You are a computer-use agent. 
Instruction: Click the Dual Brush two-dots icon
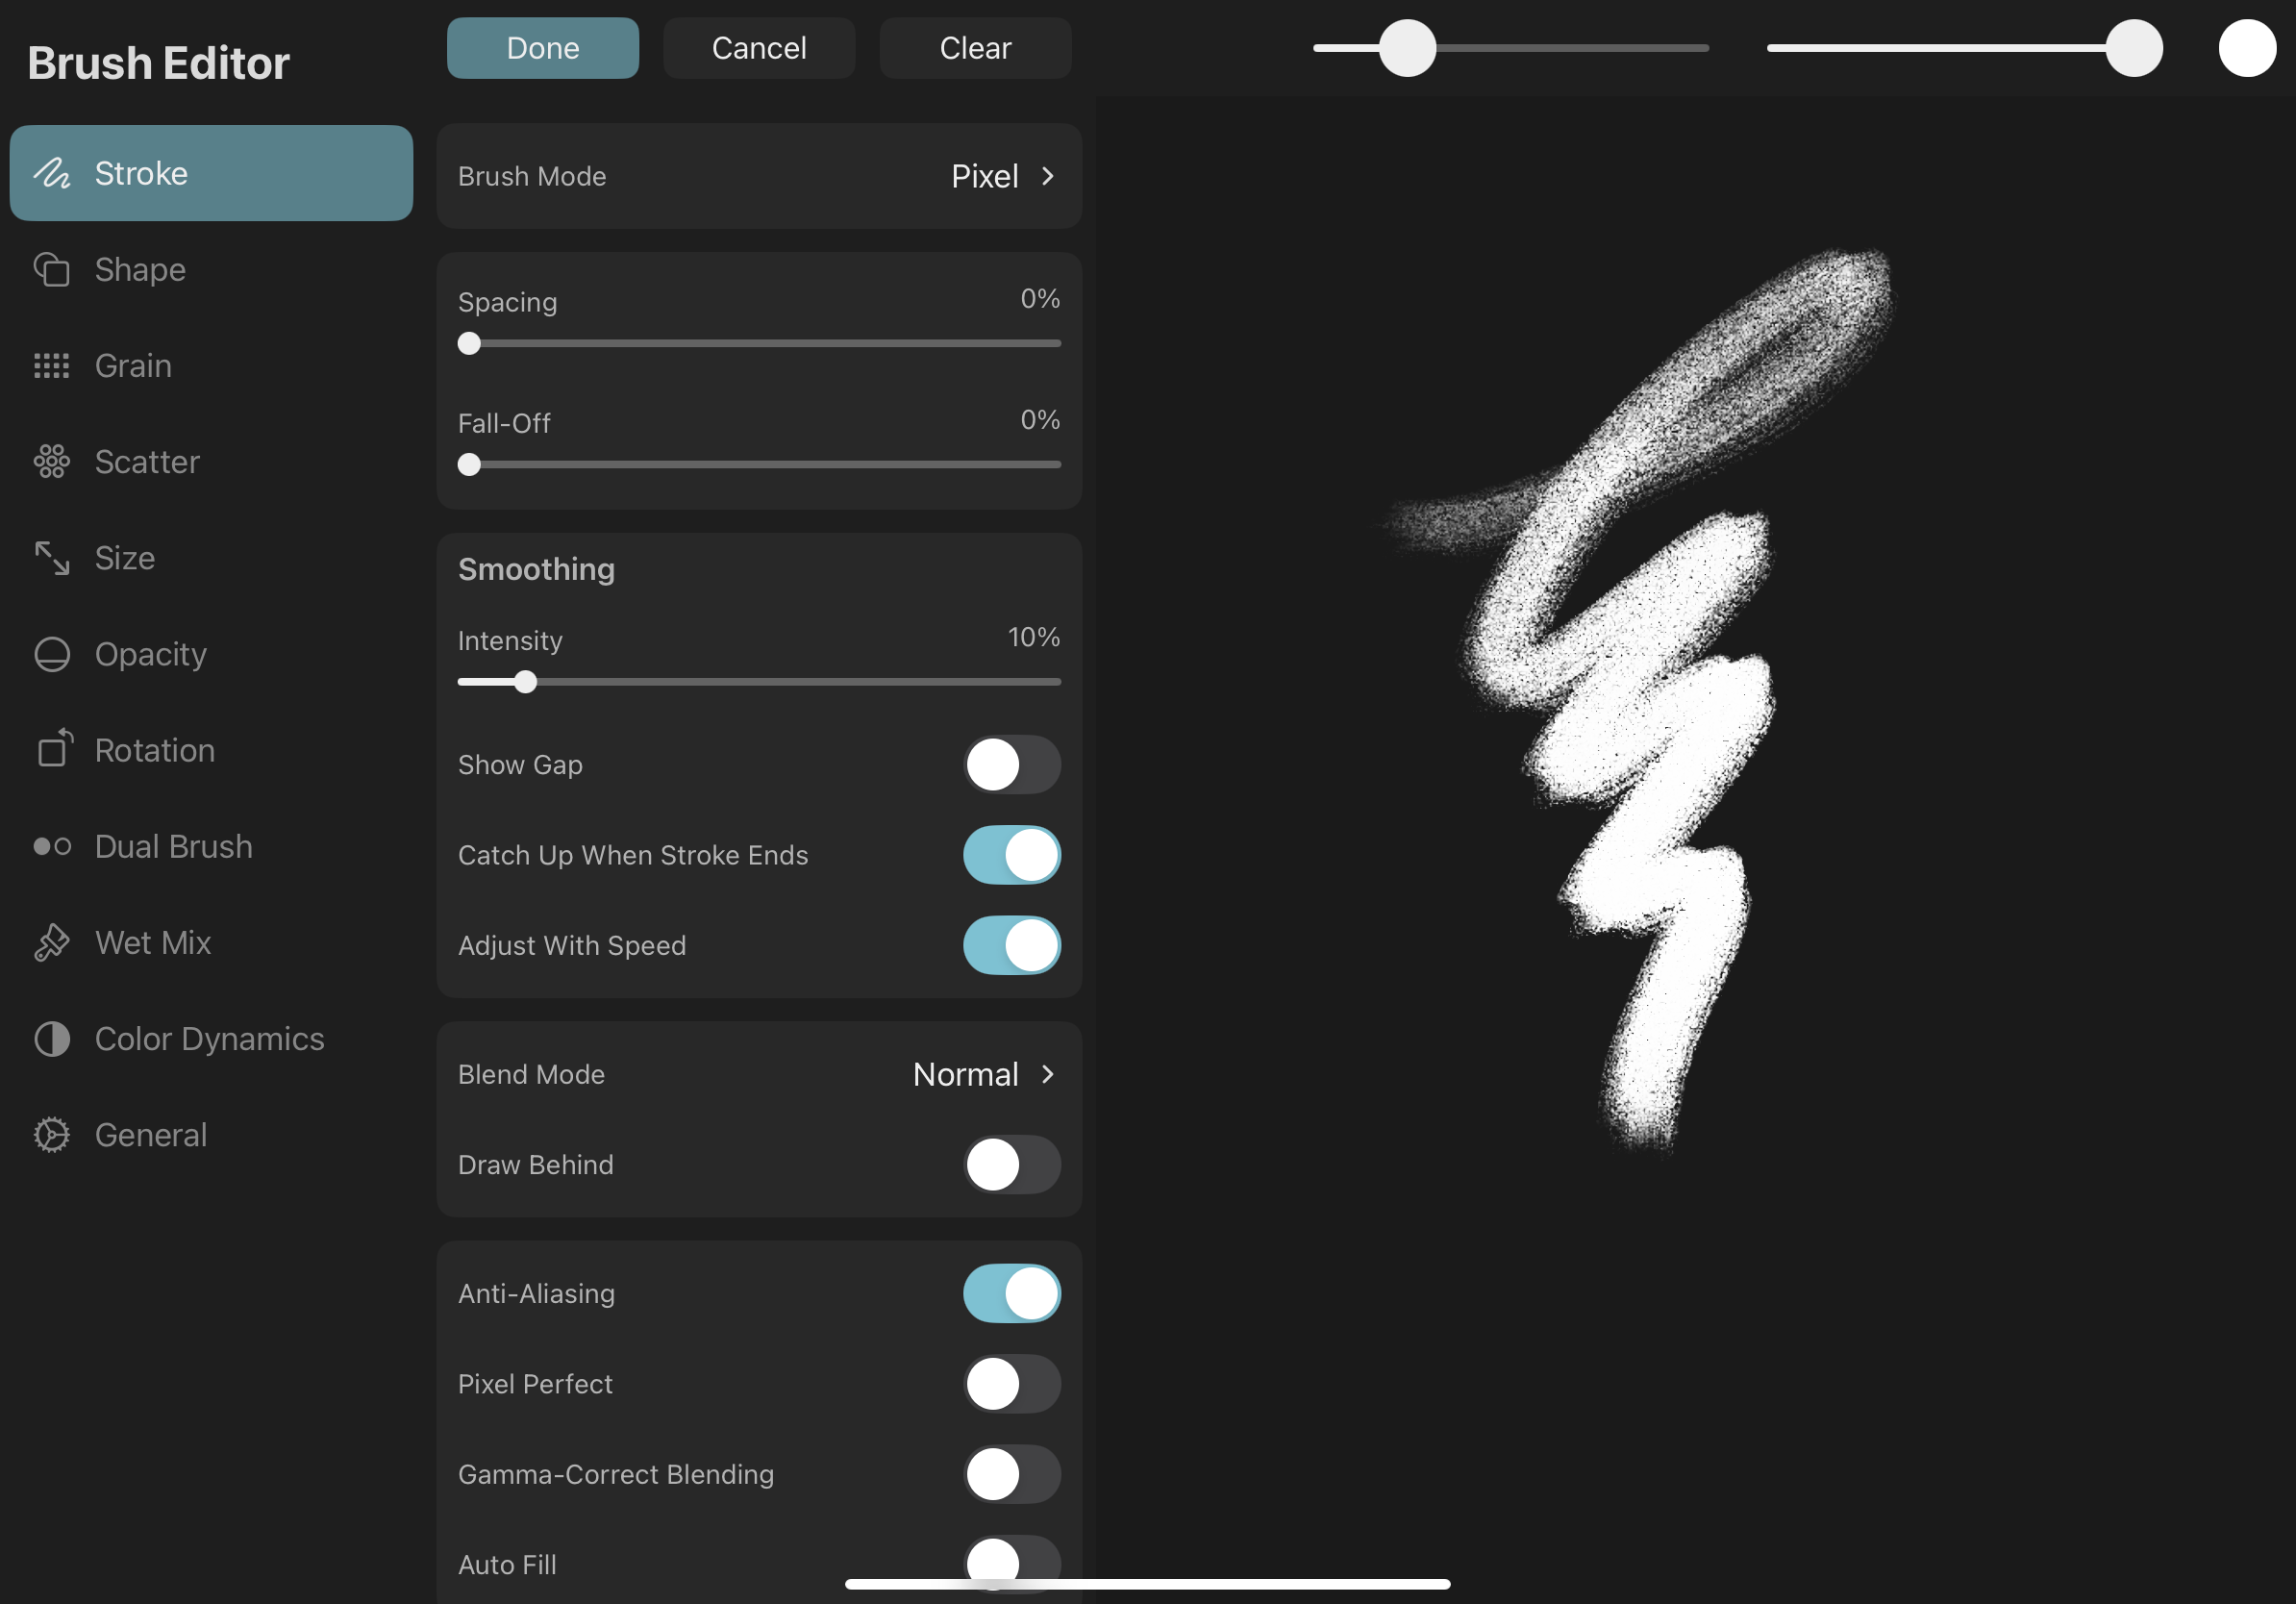click(x=52, y=846)
